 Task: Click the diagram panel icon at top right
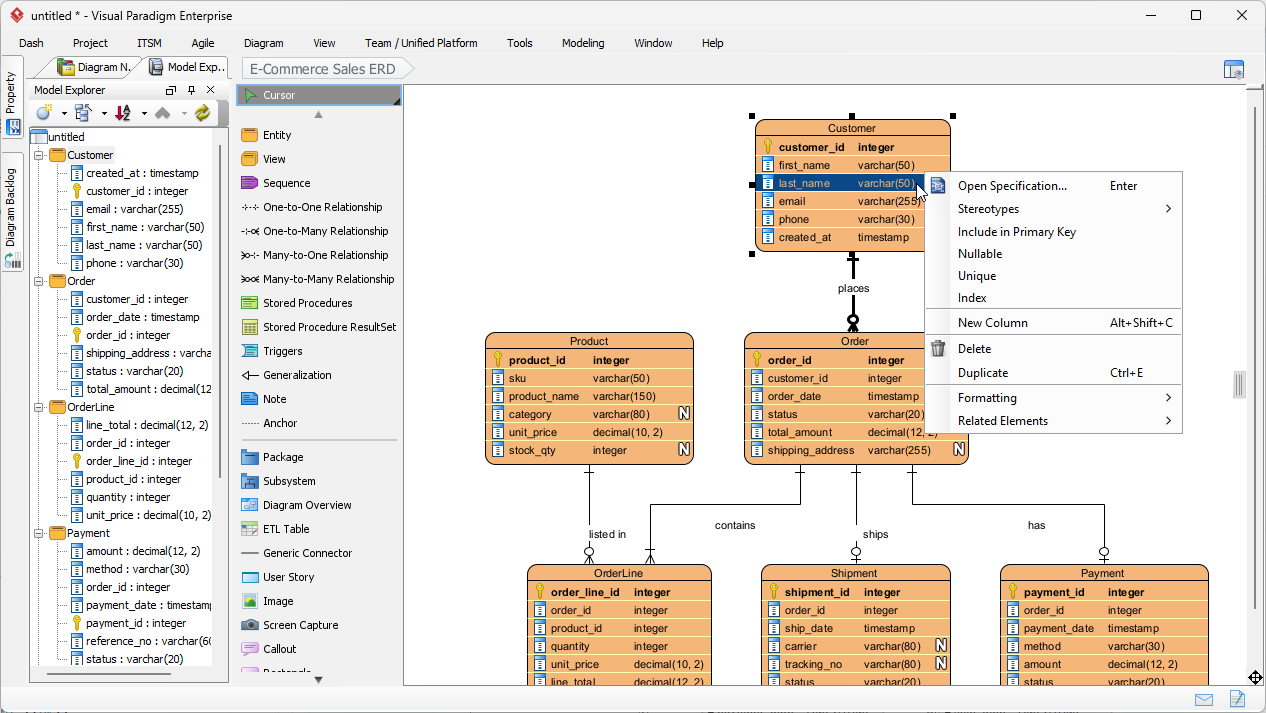click(x=1234, y=69)
